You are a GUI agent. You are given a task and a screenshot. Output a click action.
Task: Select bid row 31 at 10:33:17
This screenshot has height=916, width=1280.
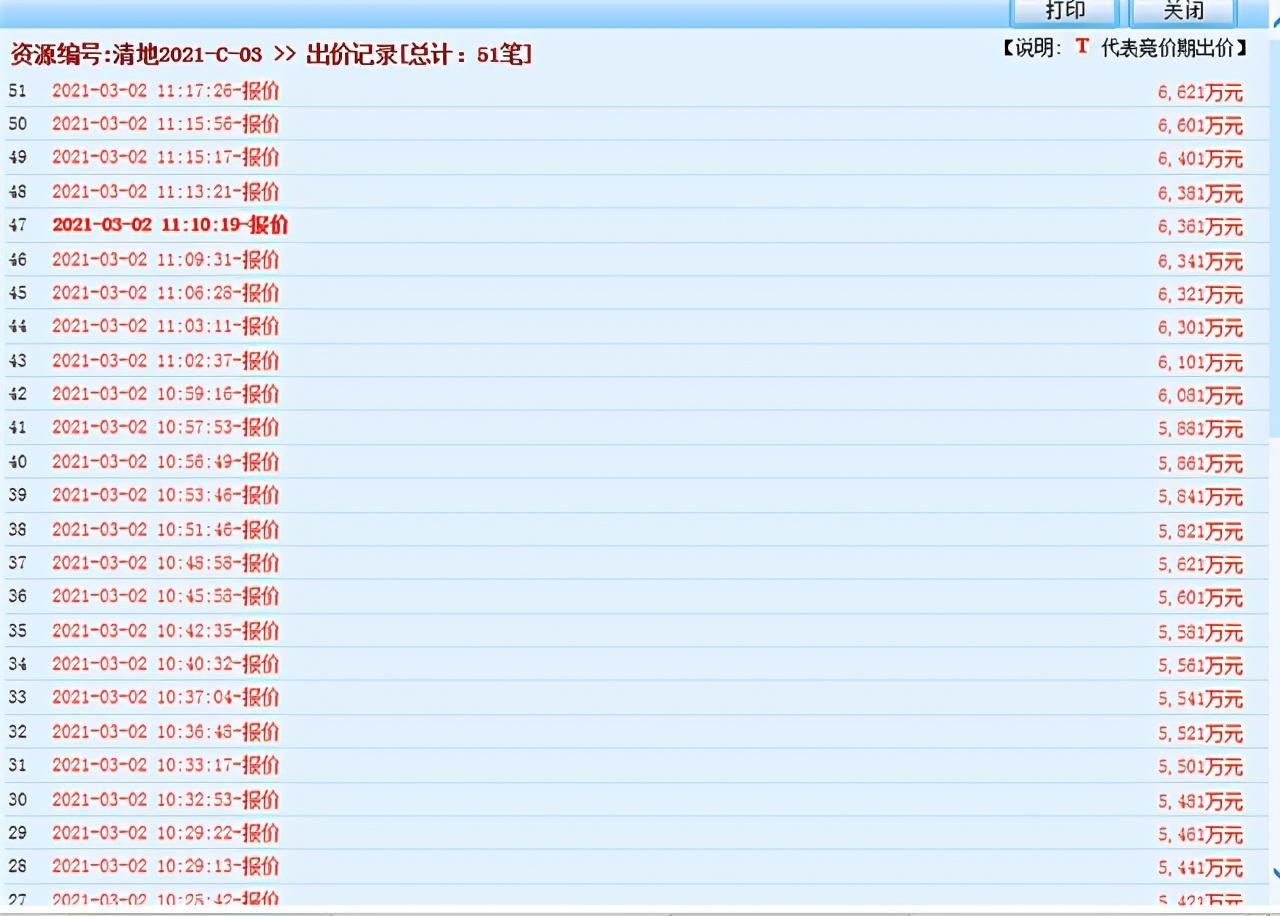(637, 765)
